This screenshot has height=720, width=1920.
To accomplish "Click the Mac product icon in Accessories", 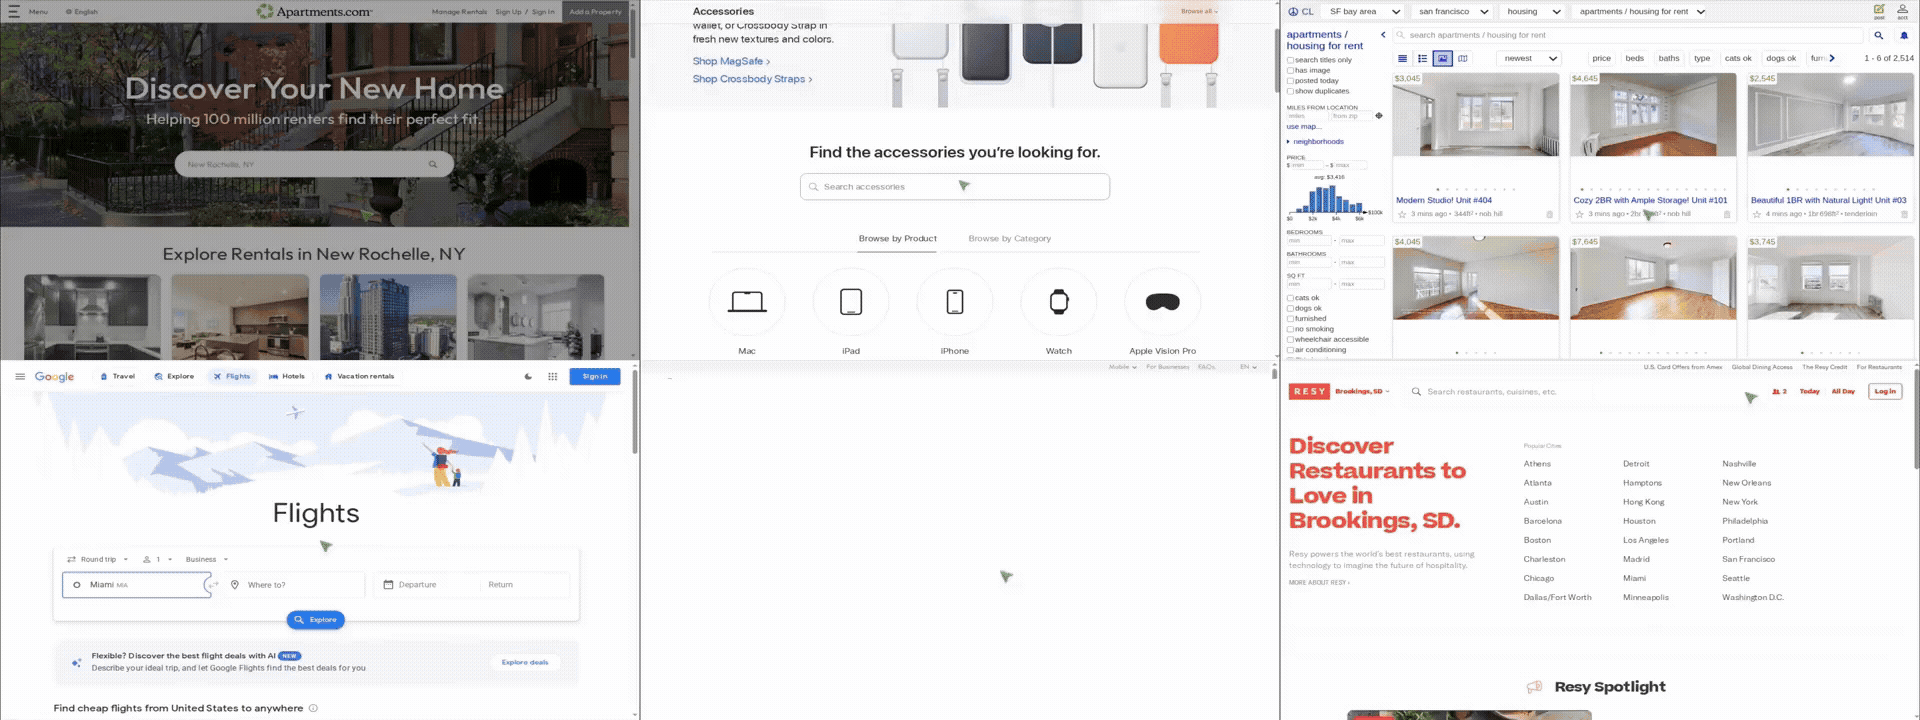I will pos(747,302).
